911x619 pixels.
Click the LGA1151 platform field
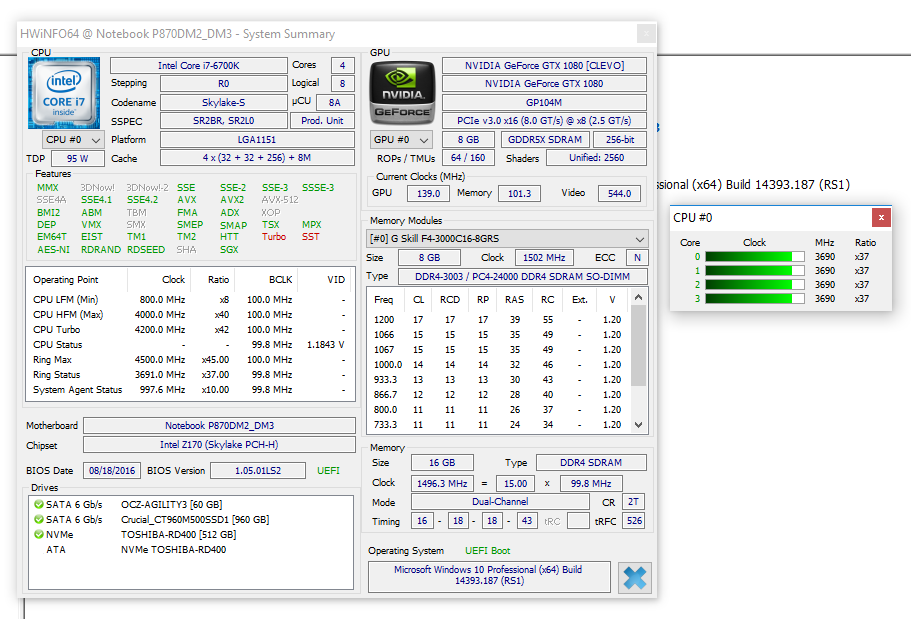pos(257,139)
